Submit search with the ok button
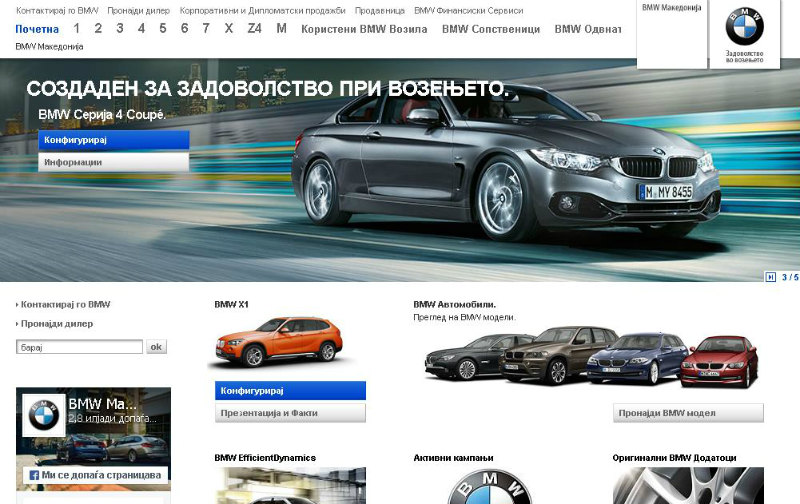This screenshot has height=504, width=800. coord(156,347)
